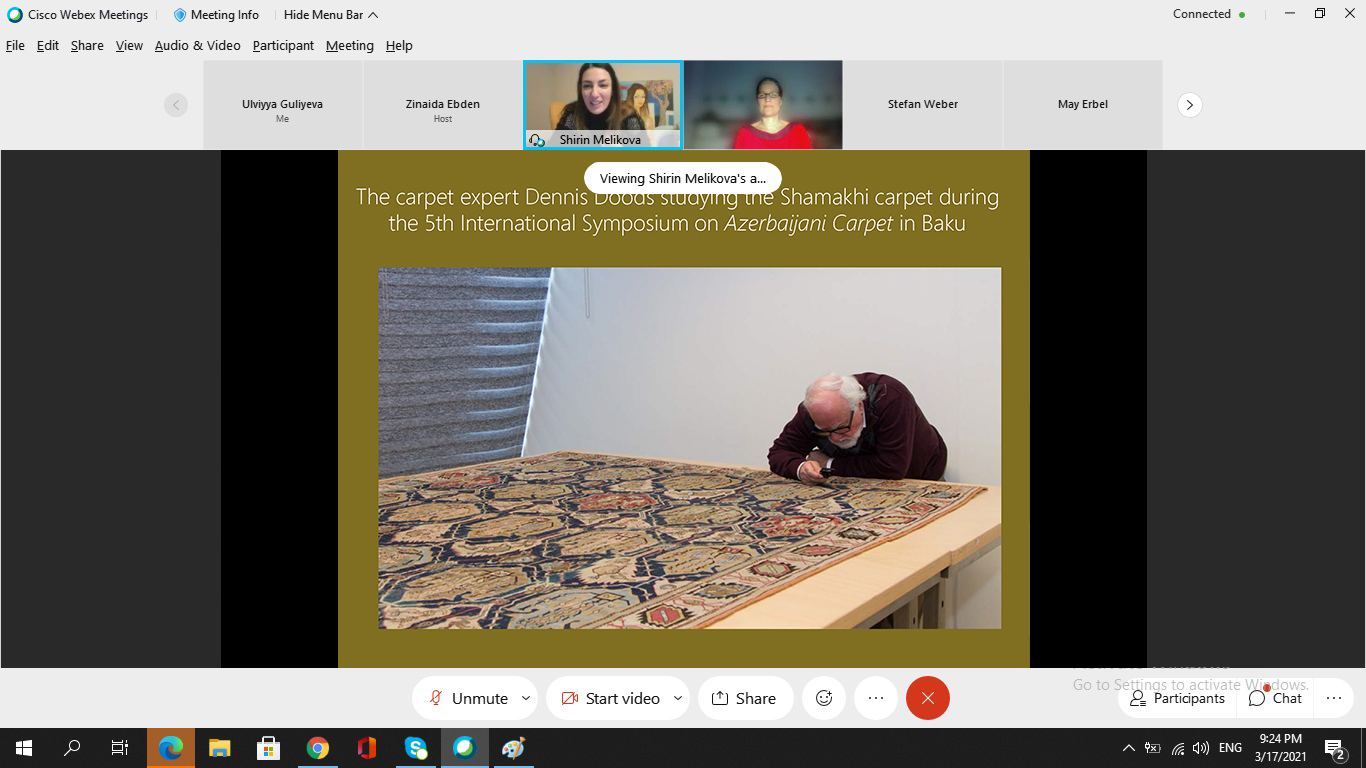The width and height of the screenshot is (1366, 768).
Task: Expand audio options next to Unmute
Action: click(x=526, y=698)
